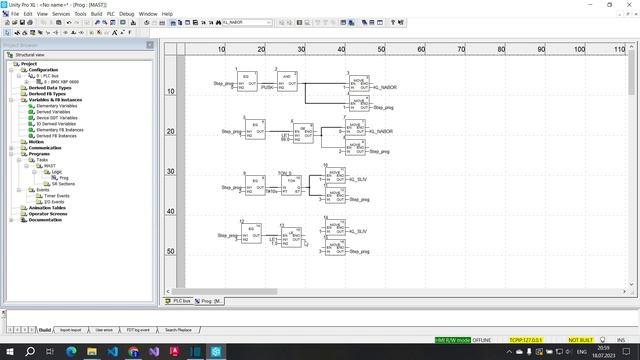Image resolution: width=640 pixels, height=360 pixels.
Task: Open the Debug menu
Action: click(x=127, y=14)
